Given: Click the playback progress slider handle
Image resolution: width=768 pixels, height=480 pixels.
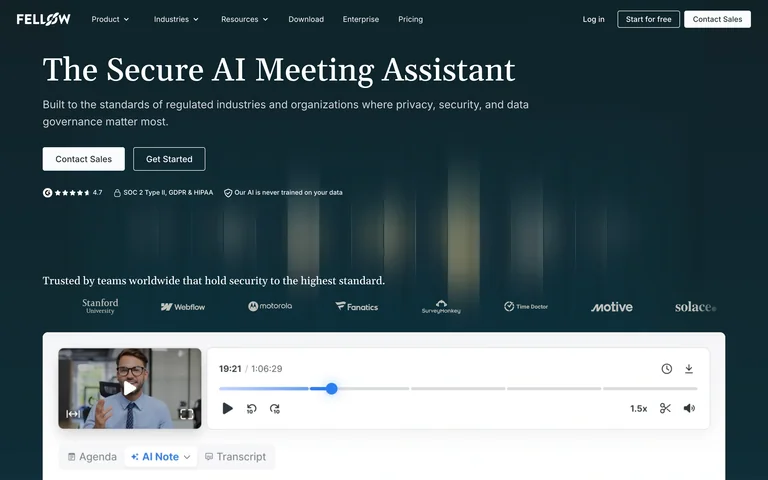Looking at the screenshot, I should (x=332, y=388).
